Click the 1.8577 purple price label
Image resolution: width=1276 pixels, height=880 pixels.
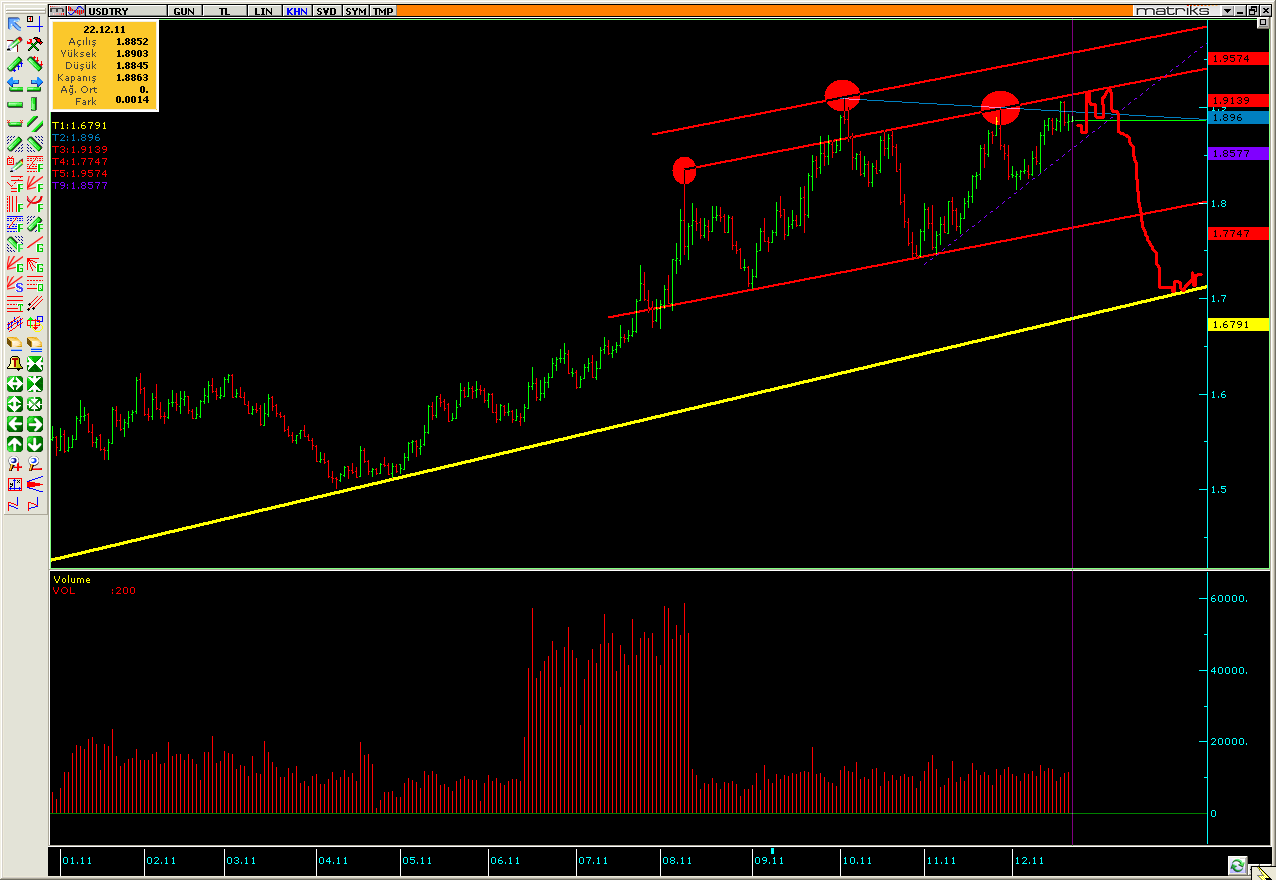pyautogui.click(x=1238, y=154)
